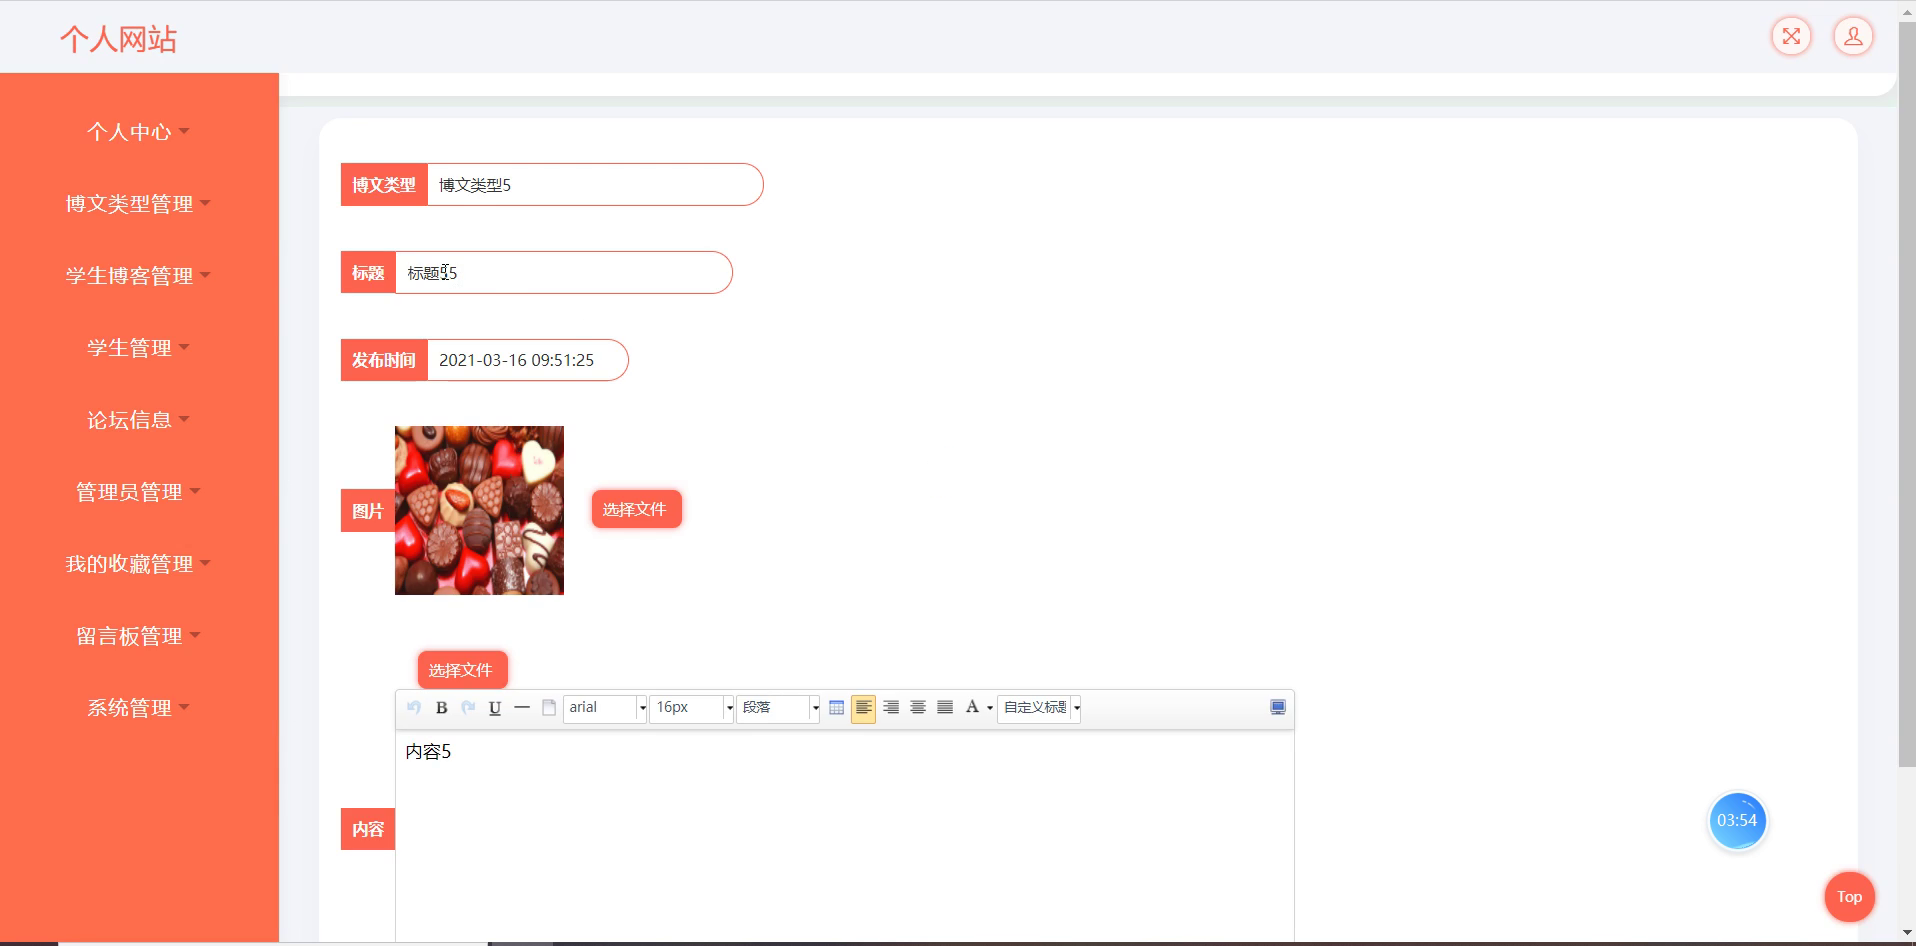The image size is (1916, 946).
Task: Click the undo icon in editor toolbar
Action: click(x=414, y=708)
